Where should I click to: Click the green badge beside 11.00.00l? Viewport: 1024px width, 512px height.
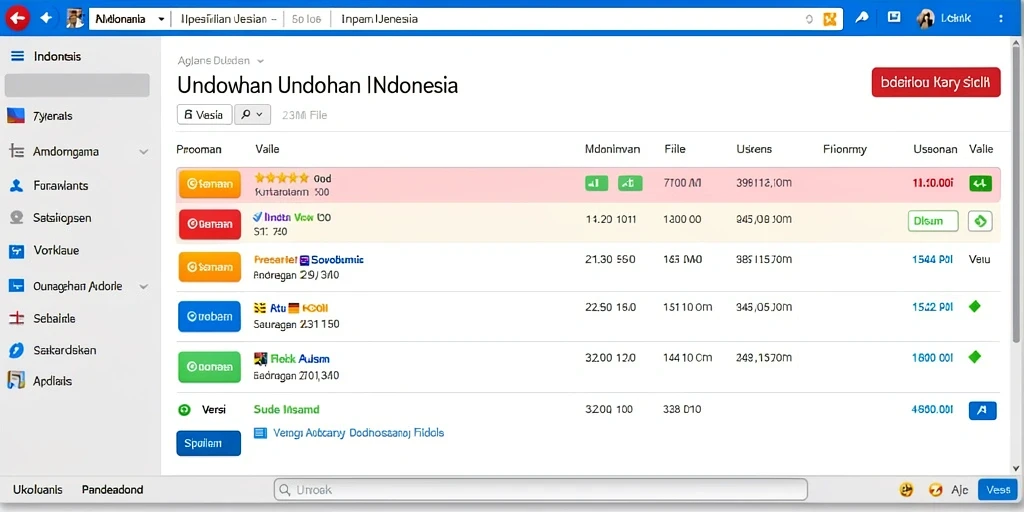980,184
